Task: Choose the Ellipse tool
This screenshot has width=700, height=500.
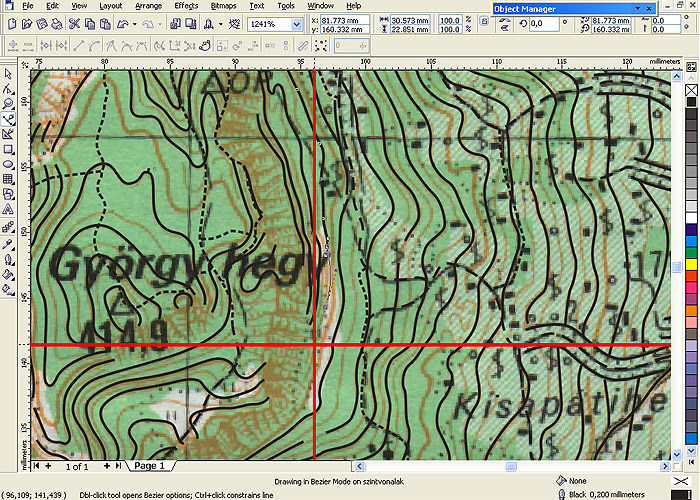Action: click(x=8, y=164)
